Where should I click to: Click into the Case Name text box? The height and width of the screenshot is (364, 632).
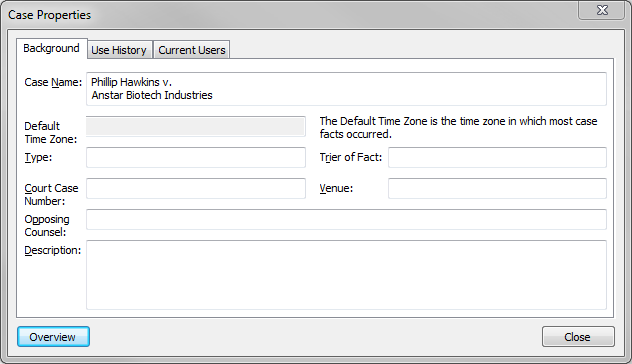[x=346, y=89]
